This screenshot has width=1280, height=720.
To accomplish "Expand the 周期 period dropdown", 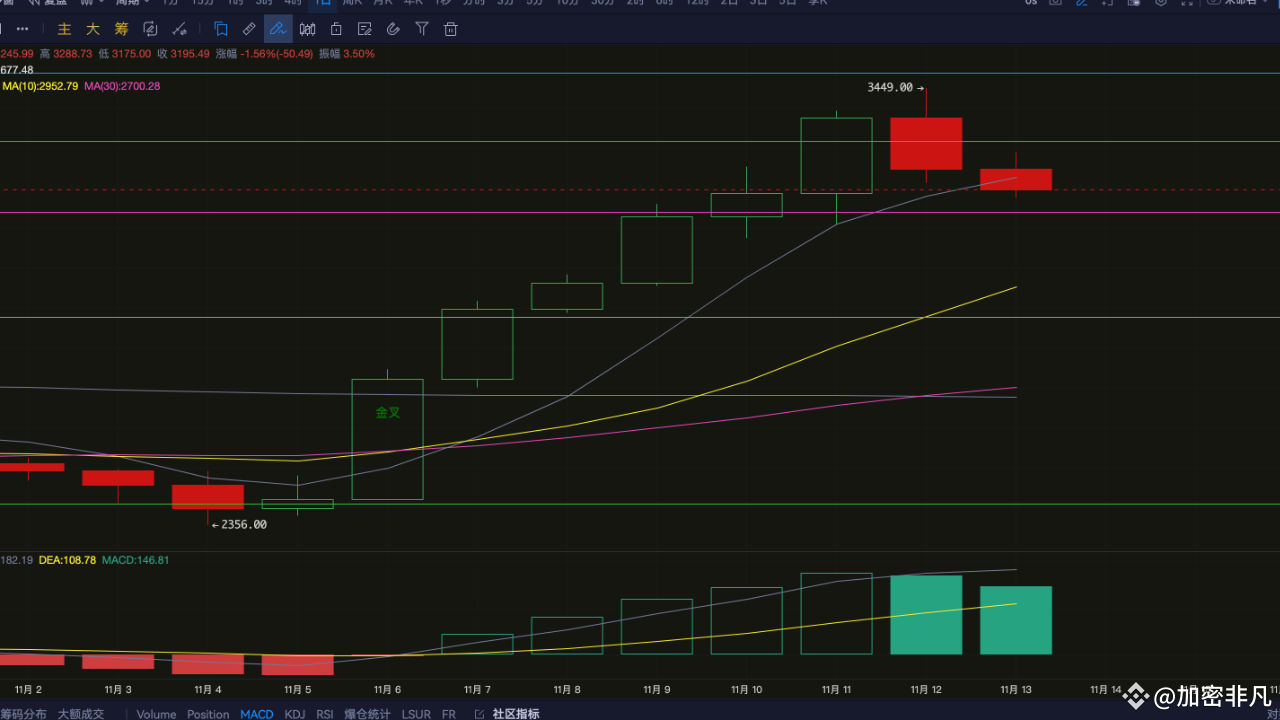I will click(135, 4).
